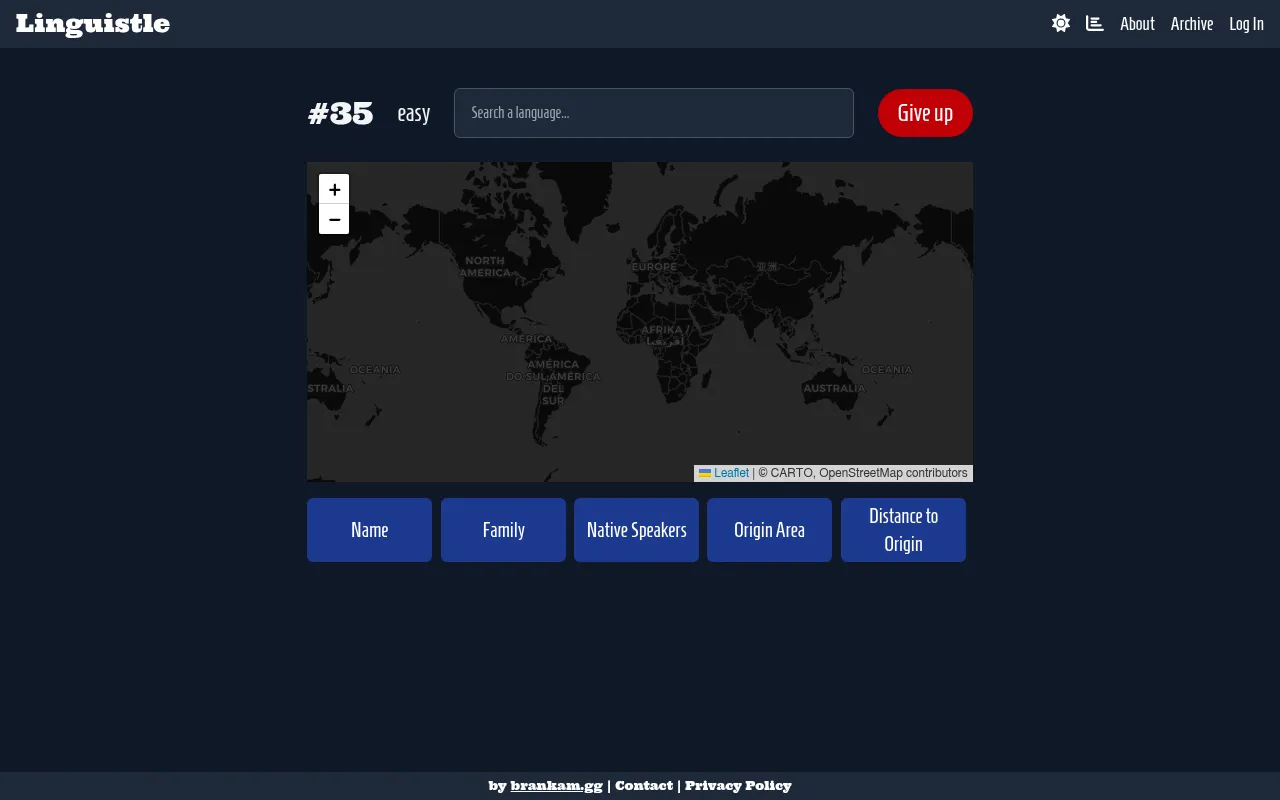Screen dimensions: 1280x800
Task: Click the North America map label
Action: pos(485,266)
